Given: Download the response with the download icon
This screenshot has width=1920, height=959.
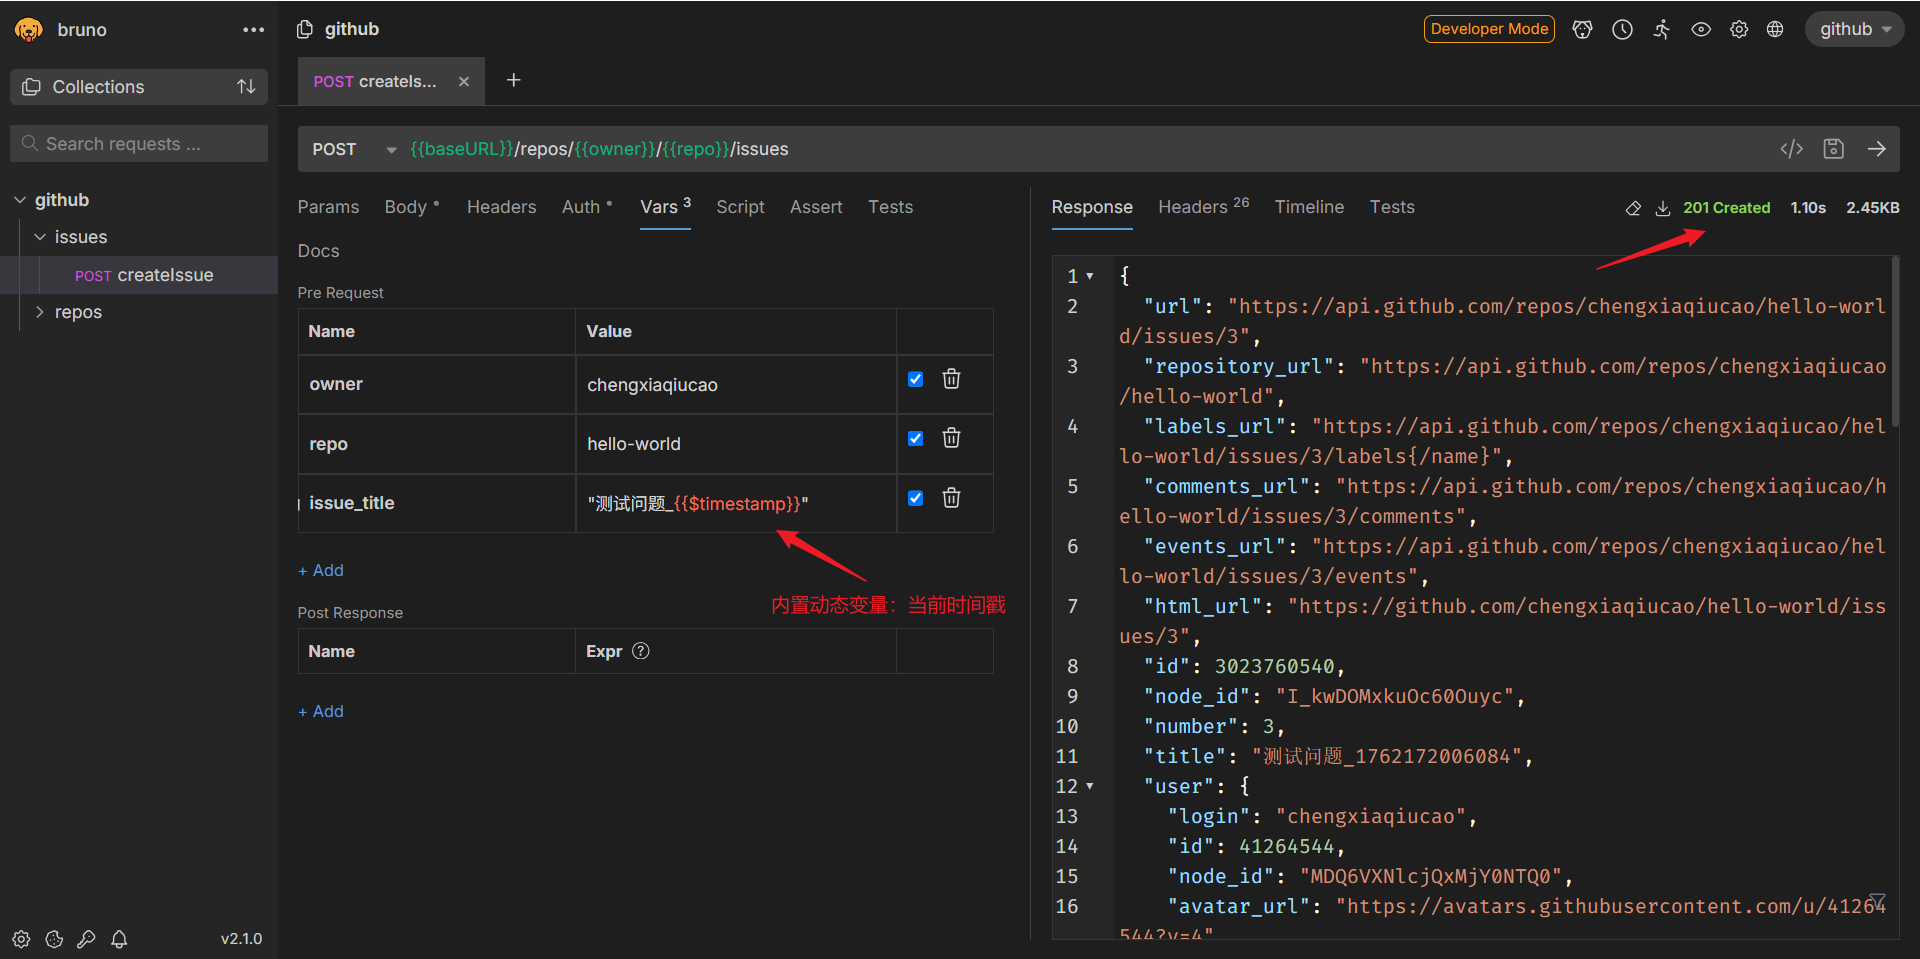Looking at the screenshot, I should tap(1663, 208).
